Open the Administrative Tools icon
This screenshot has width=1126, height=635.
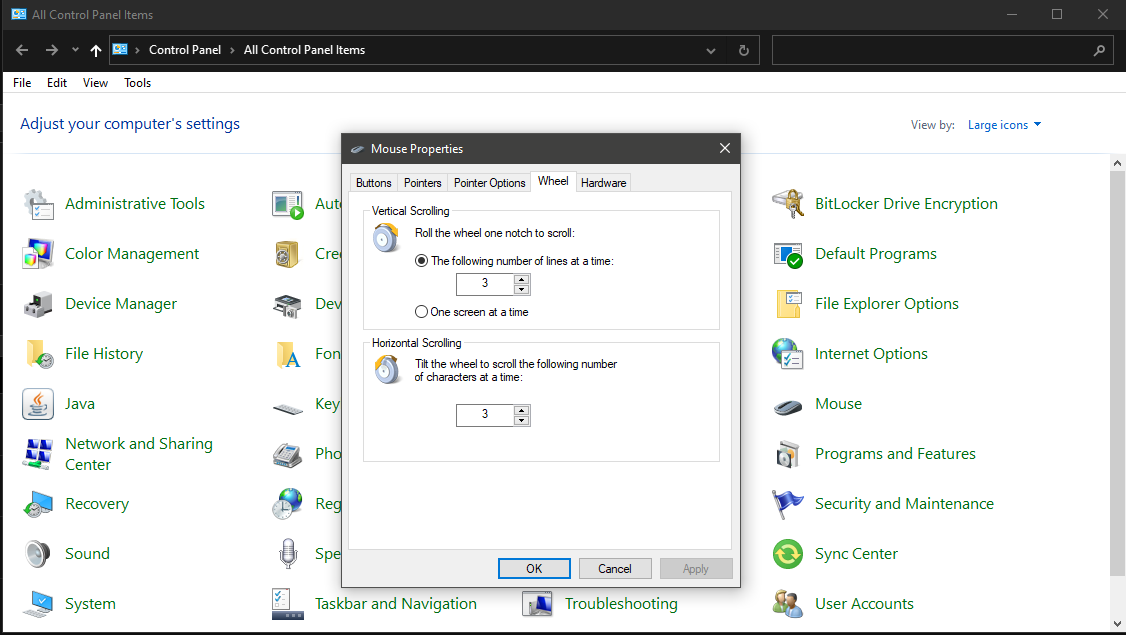coord(38,204)
